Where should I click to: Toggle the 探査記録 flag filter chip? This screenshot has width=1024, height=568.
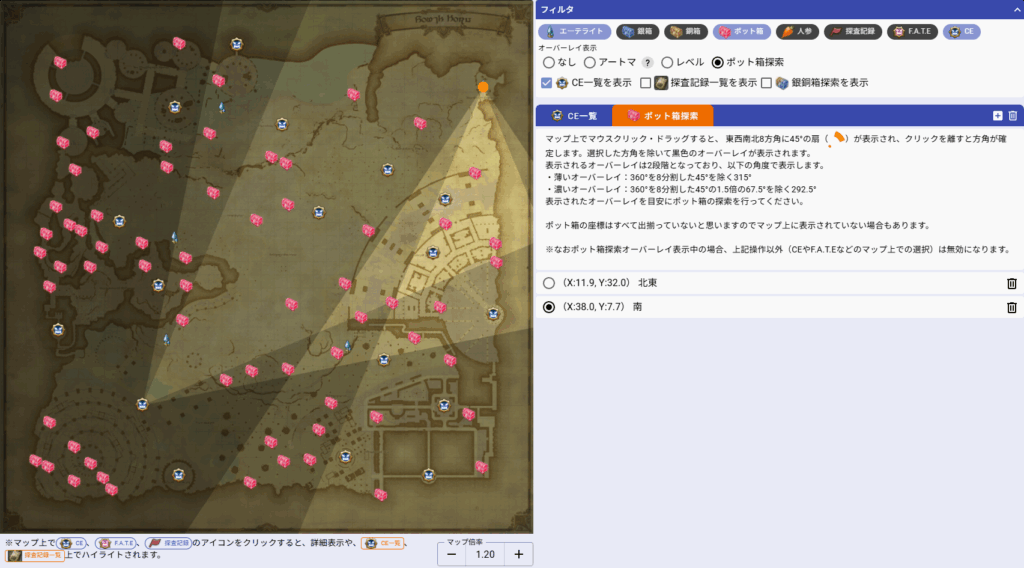click(x=853, y=31)
